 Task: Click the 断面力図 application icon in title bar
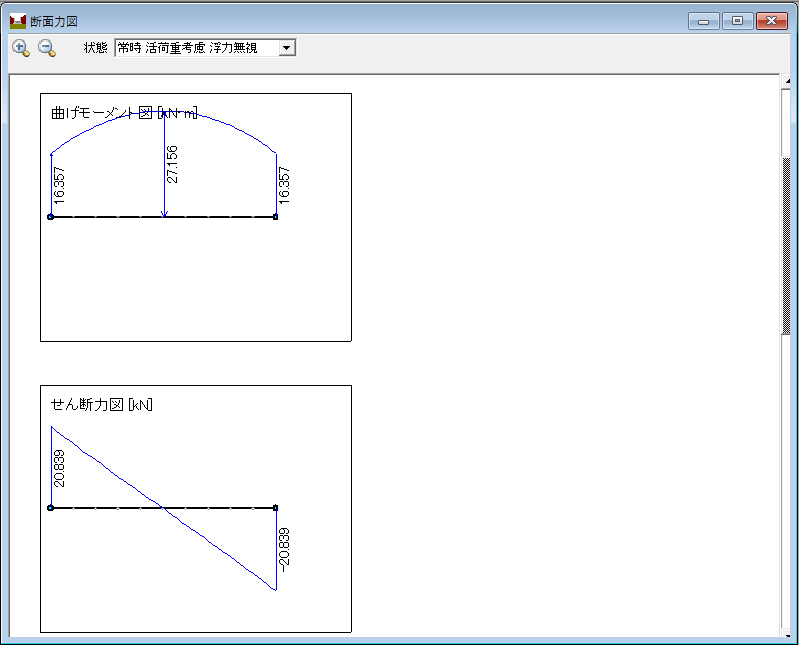click(17, 21)
